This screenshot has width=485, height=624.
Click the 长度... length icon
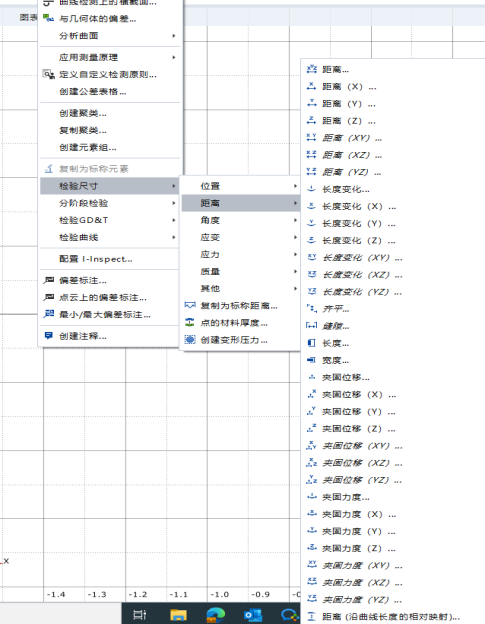pyautogui.click(x=312, y=343)
